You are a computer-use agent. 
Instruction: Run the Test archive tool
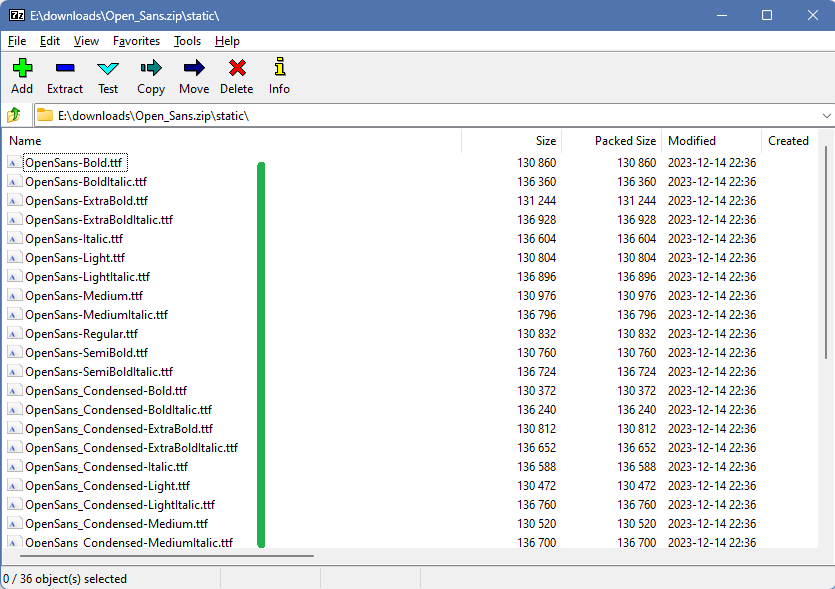click(x=108, y=68)
